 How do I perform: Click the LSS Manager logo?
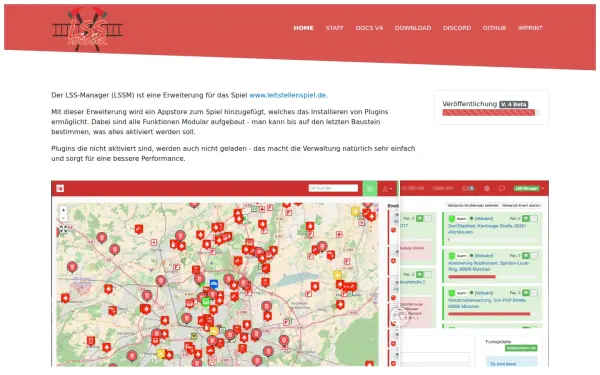pos(87,29)
